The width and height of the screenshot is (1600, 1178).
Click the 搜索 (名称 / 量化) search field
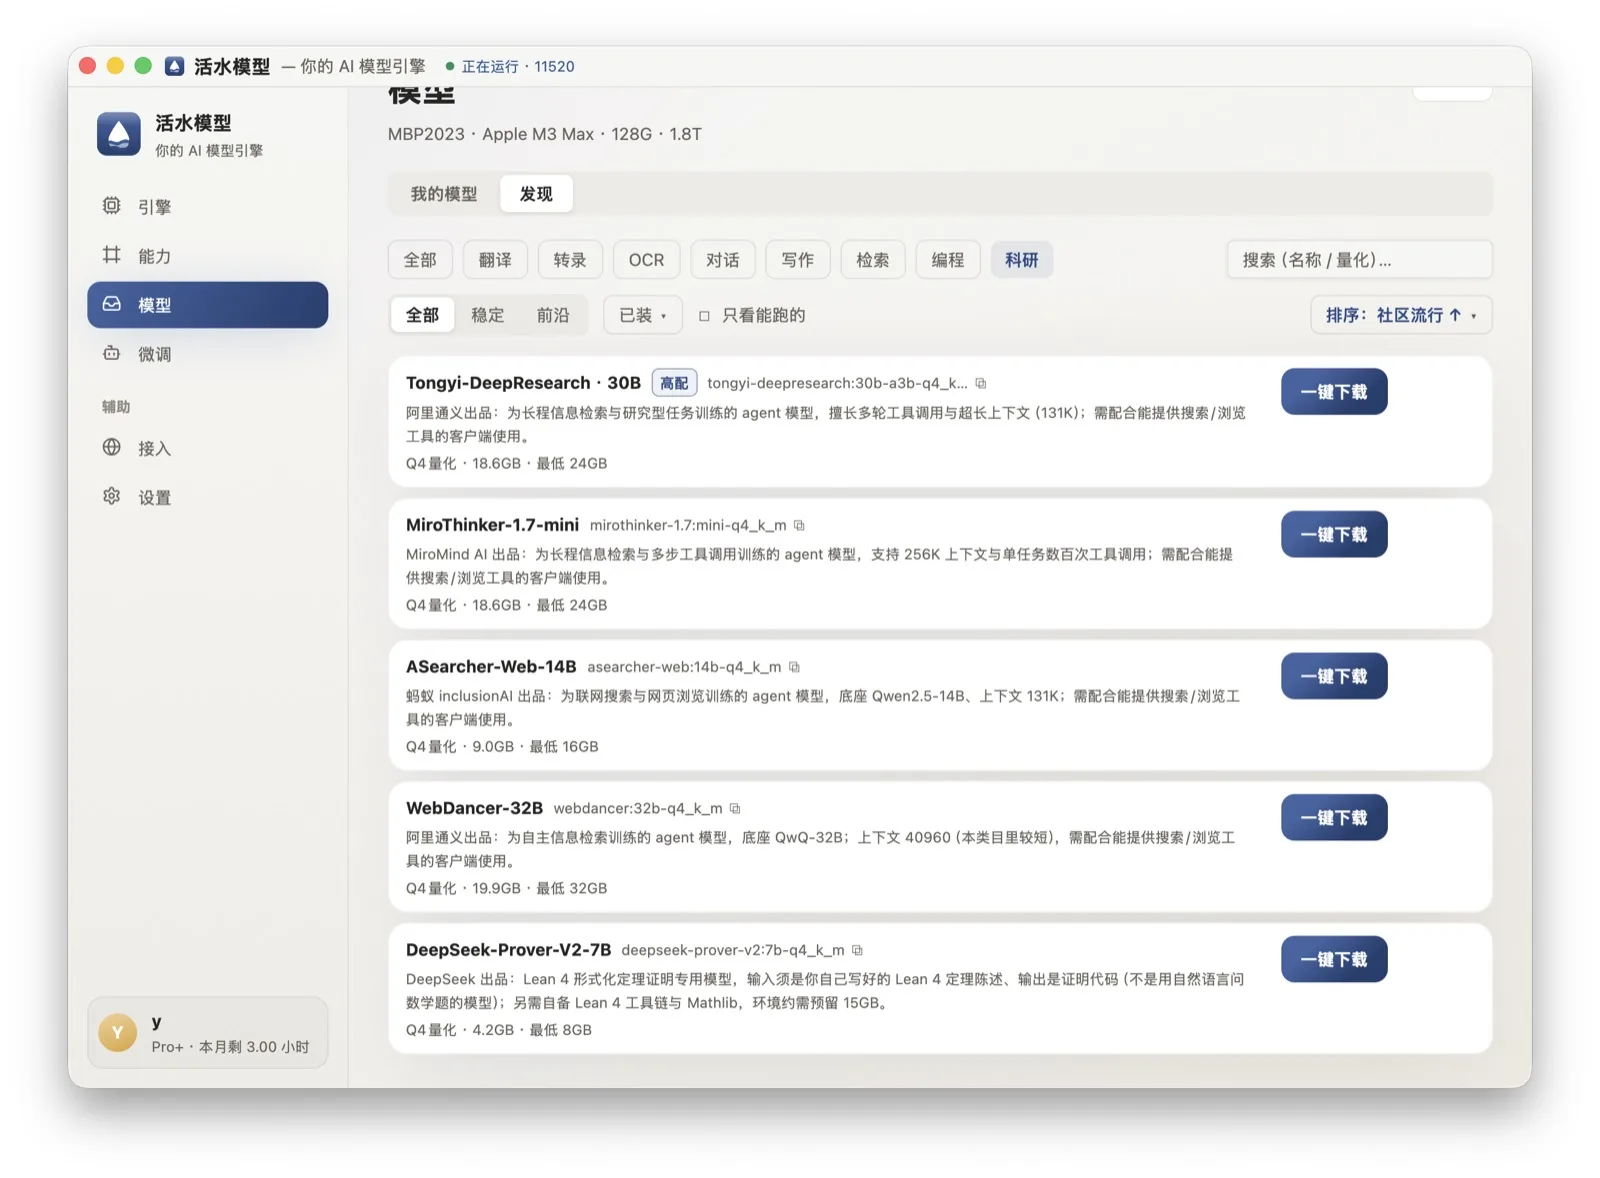[x=1359, y=260]
